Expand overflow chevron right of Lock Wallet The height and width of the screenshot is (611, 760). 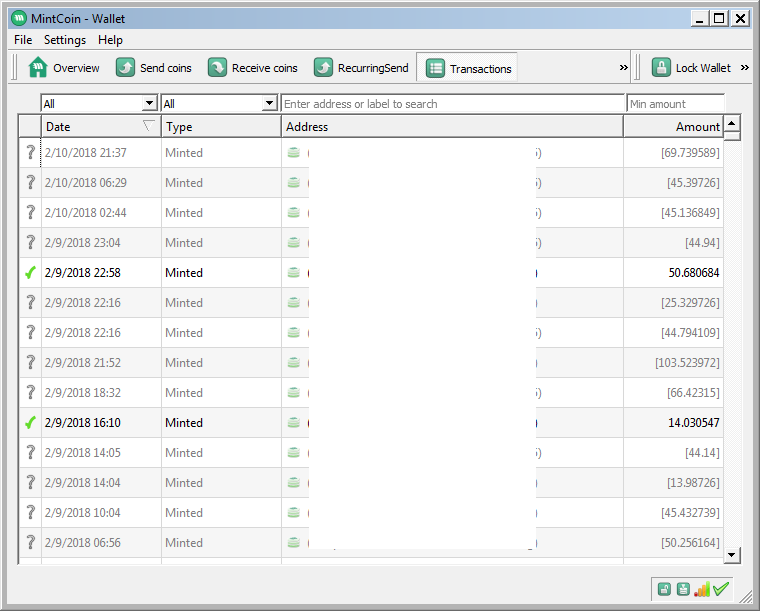tap(744, 68)
